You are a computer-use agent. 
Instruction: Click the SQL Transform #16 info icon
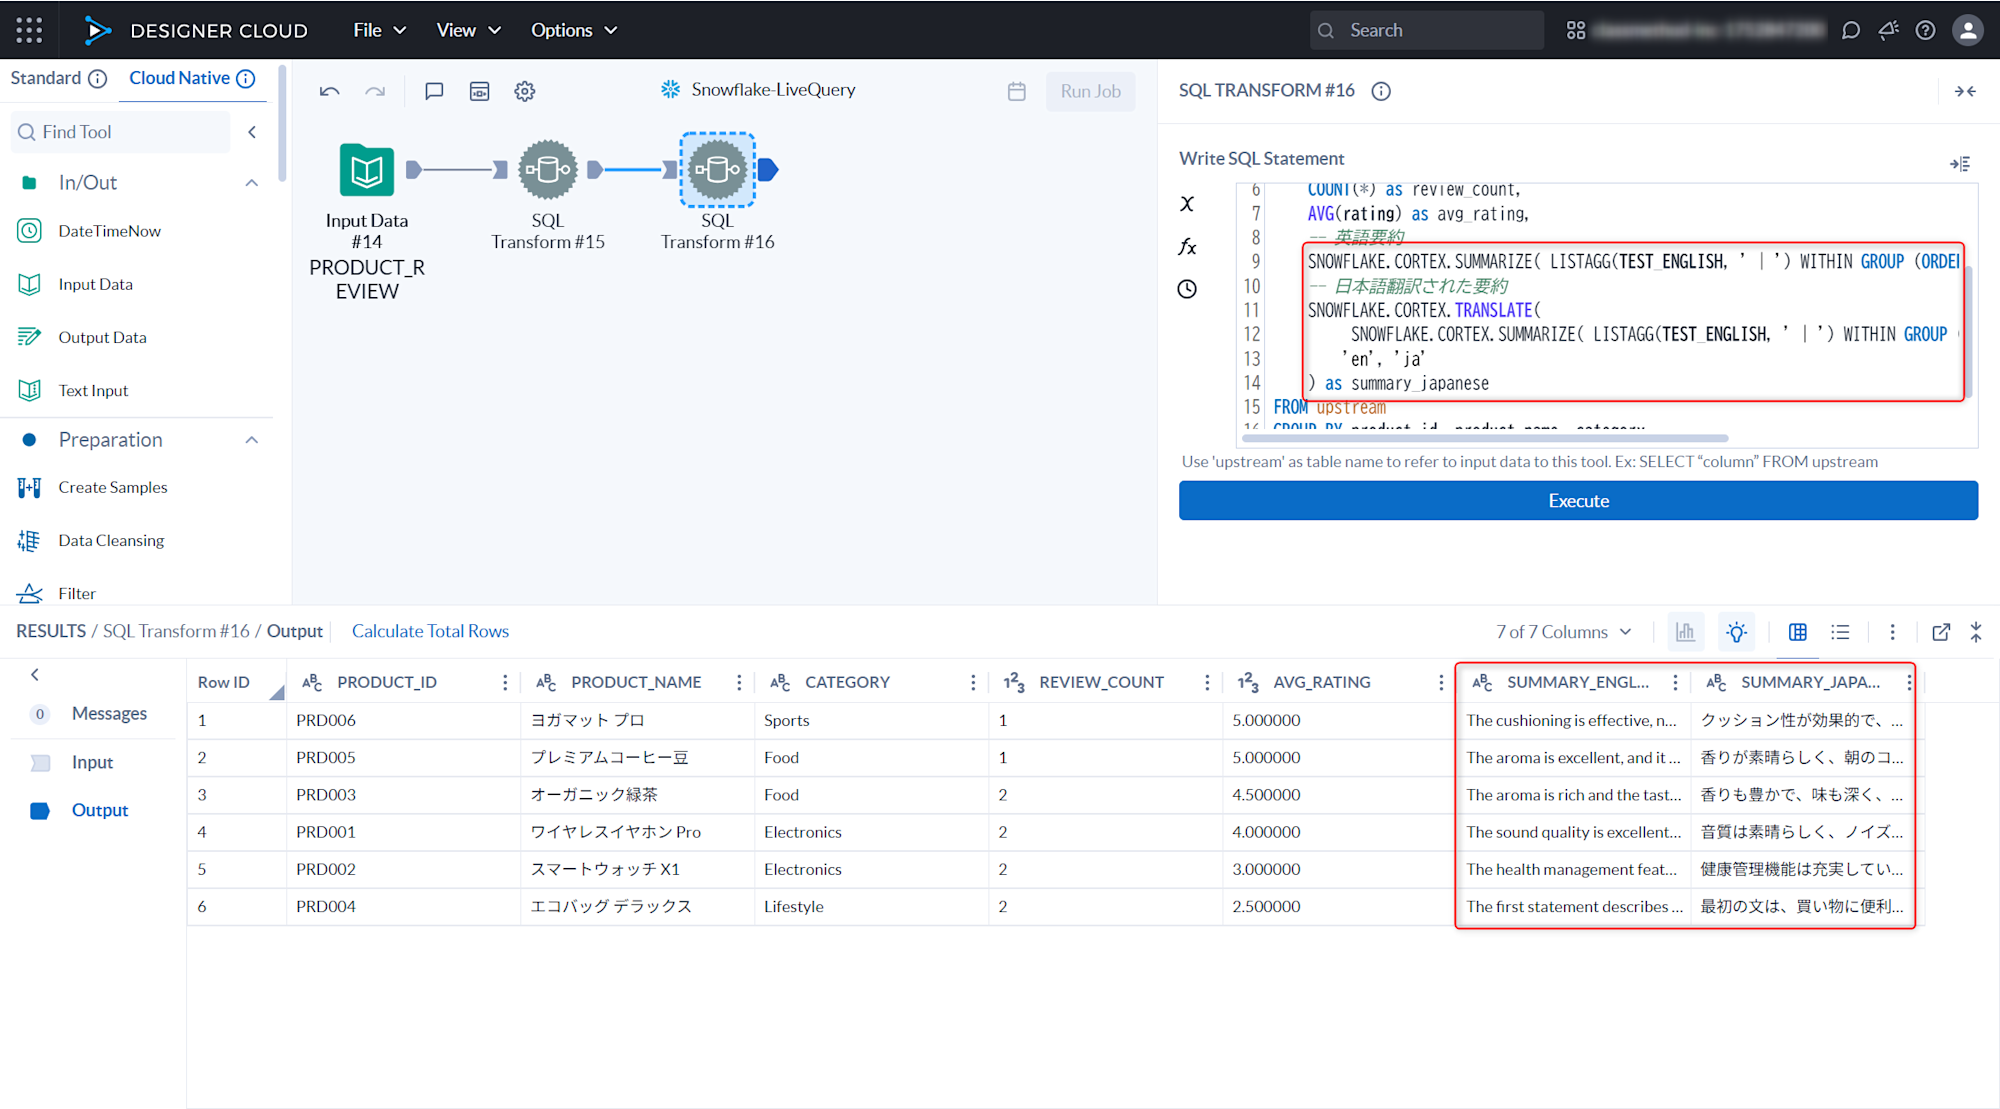click(1381, 91)
